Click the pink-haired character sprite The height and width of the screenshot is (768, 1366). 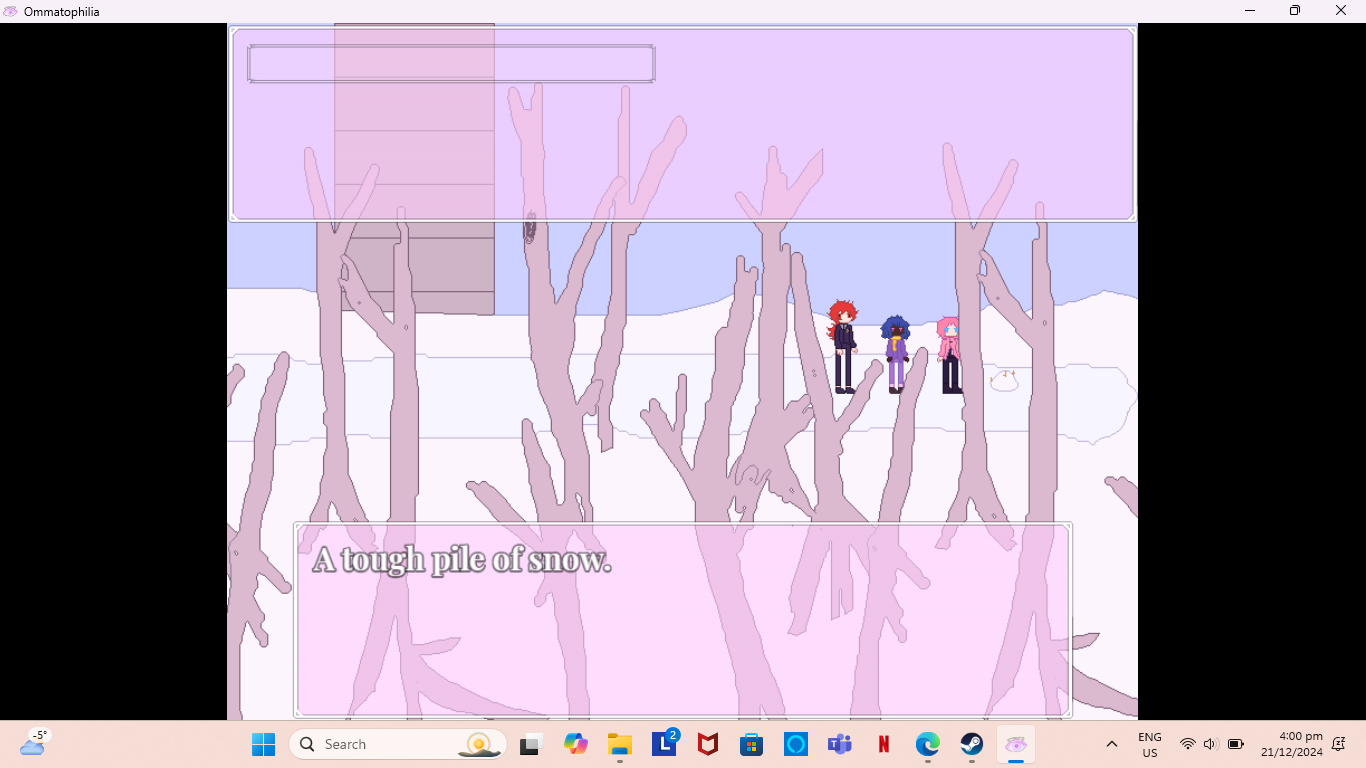pos(949,355)
